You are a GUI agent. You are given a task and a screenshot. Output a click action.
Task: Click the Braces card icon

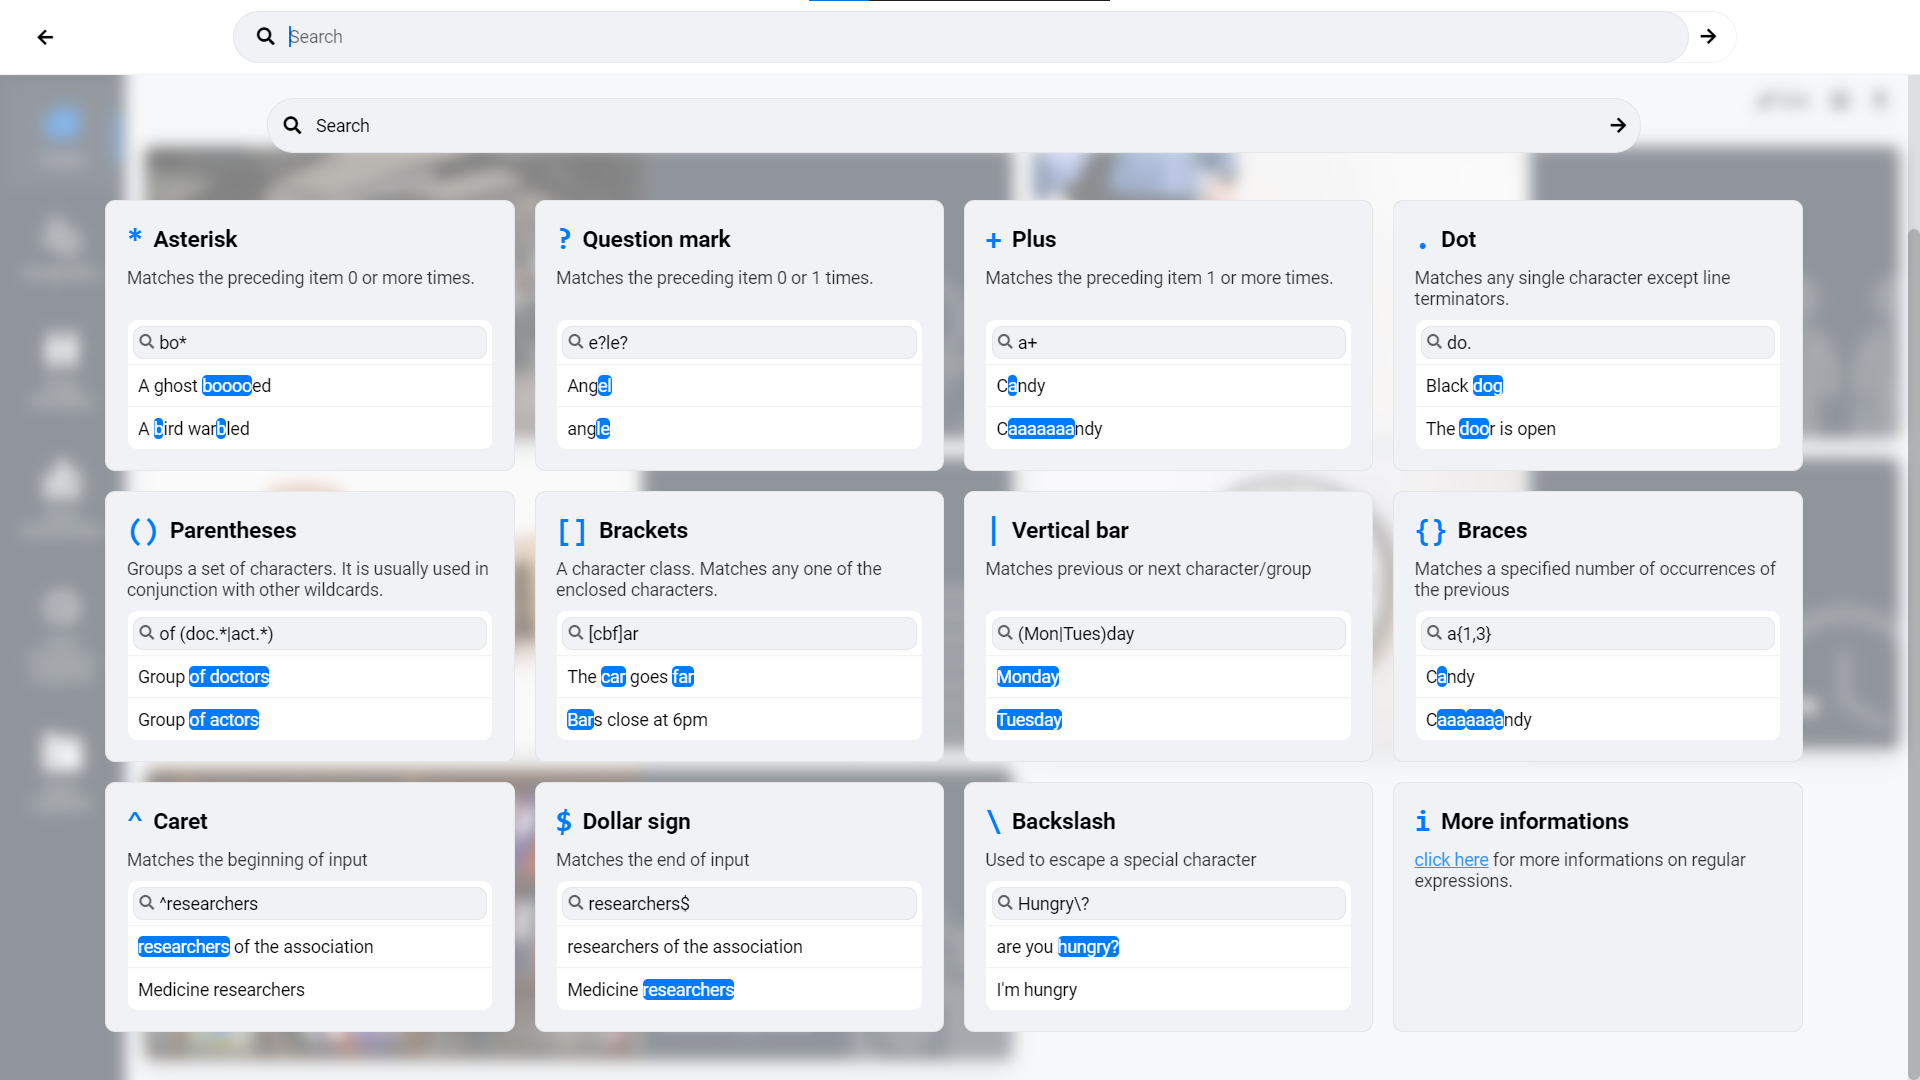coord(1430,531)
